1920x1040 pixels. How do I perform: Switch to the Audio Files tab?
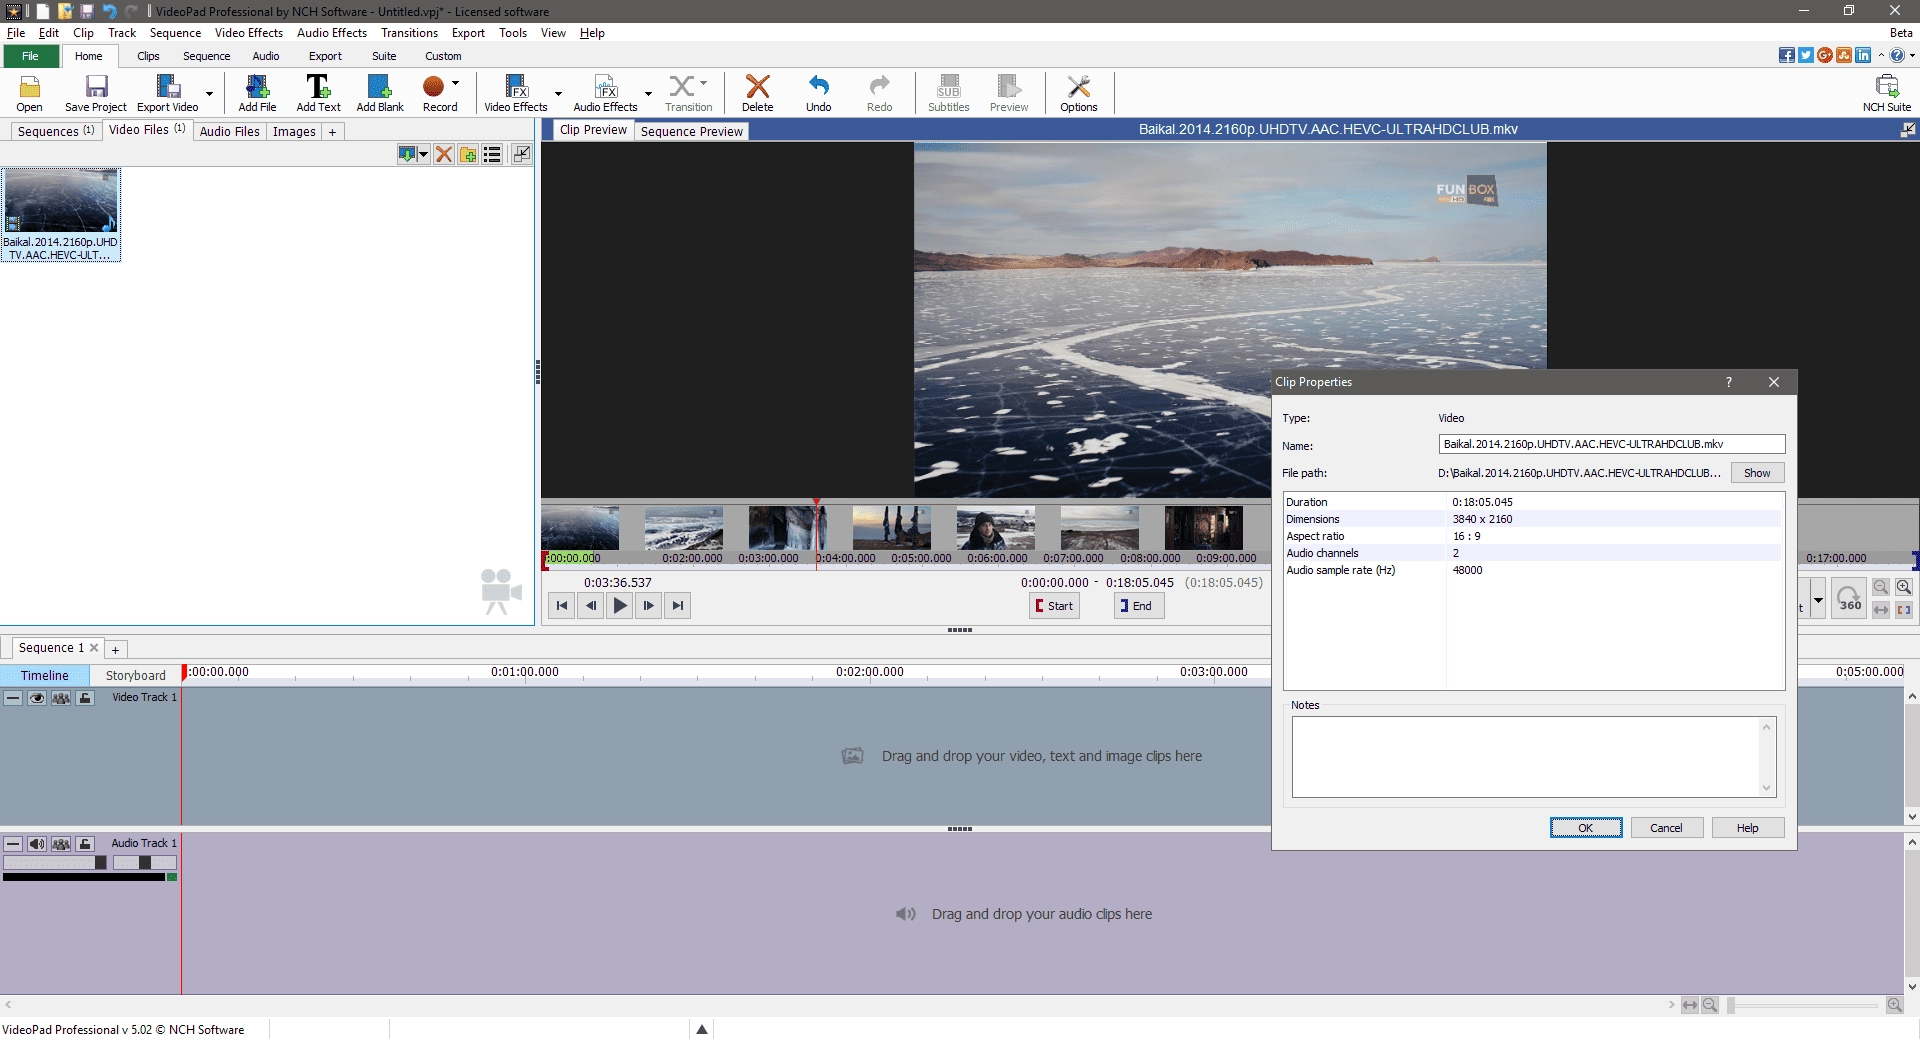pyautogui.click(x=229, y=131)
